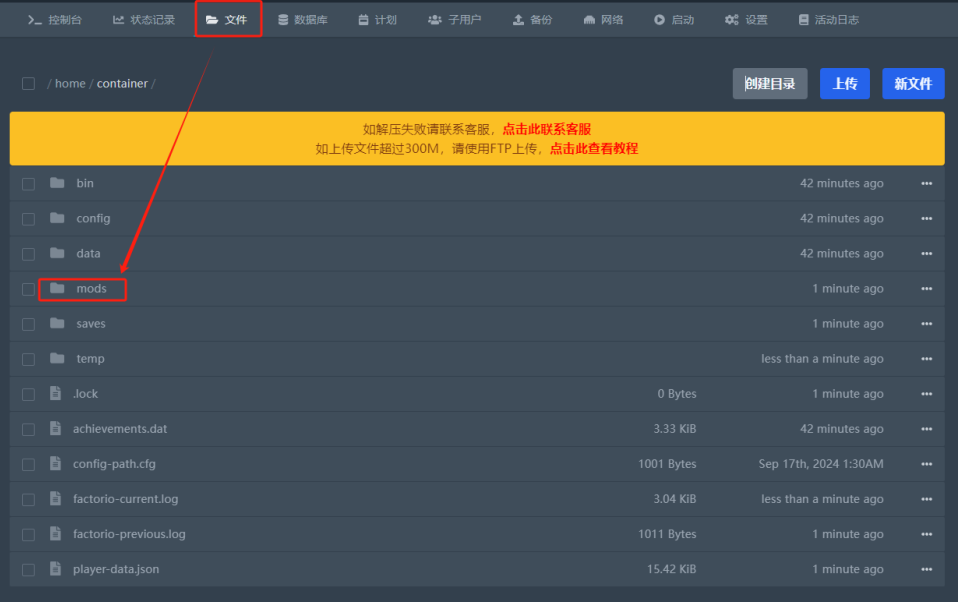Image resolution: width=958 pixels, height=602 pixels.
Task: Open the three-dot menu for .lock file
Action: [x=926, y=394]
